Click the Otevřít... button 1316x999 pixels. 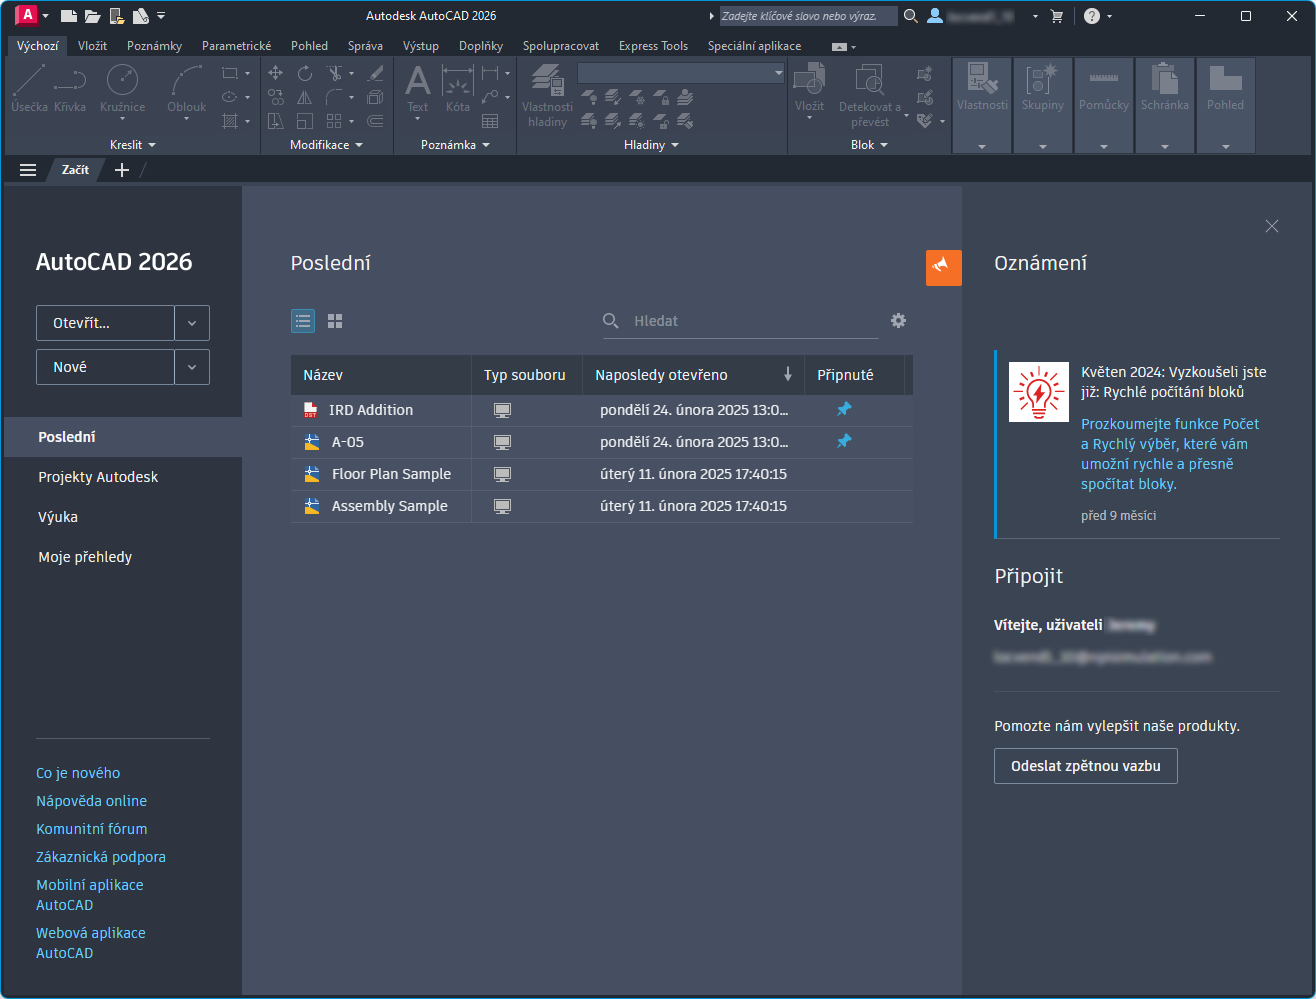click(105, 323)
